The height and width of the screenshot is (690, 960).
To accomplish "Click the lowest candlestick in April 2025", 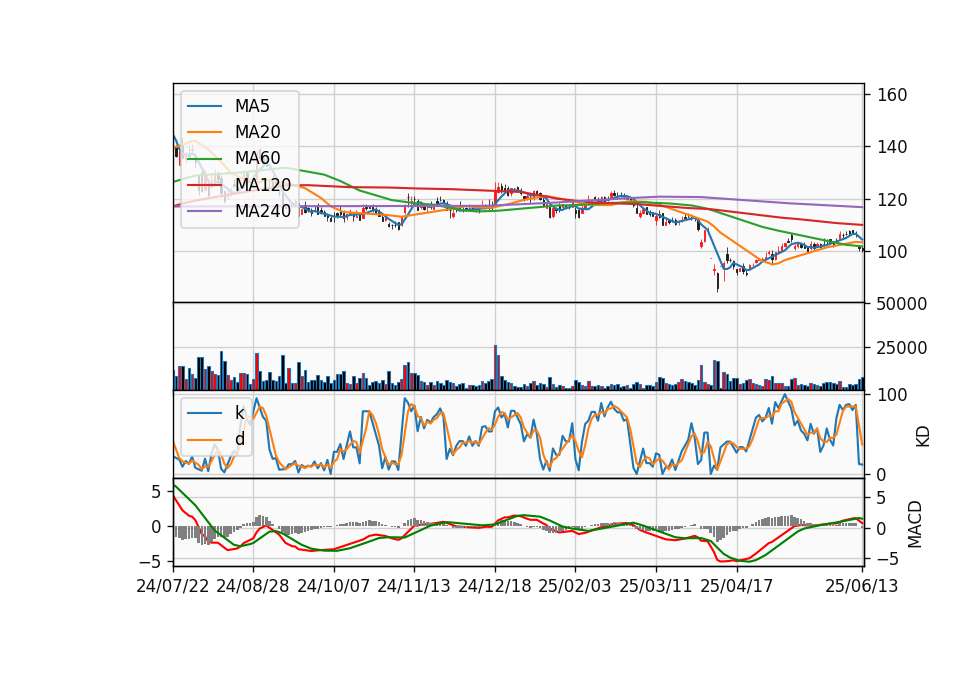I will click(x=718, y=282).
